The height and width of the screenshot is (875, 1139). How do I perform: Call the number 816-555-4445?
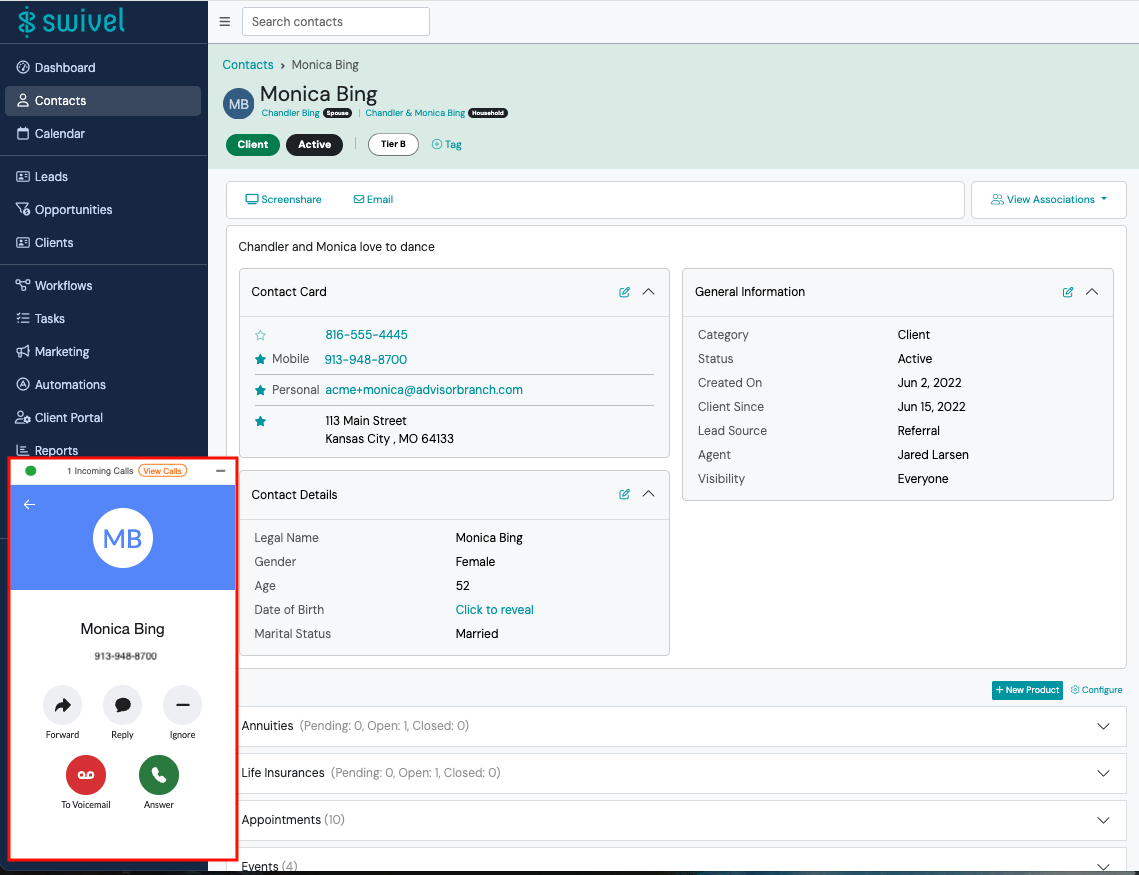tap(366, 335)
